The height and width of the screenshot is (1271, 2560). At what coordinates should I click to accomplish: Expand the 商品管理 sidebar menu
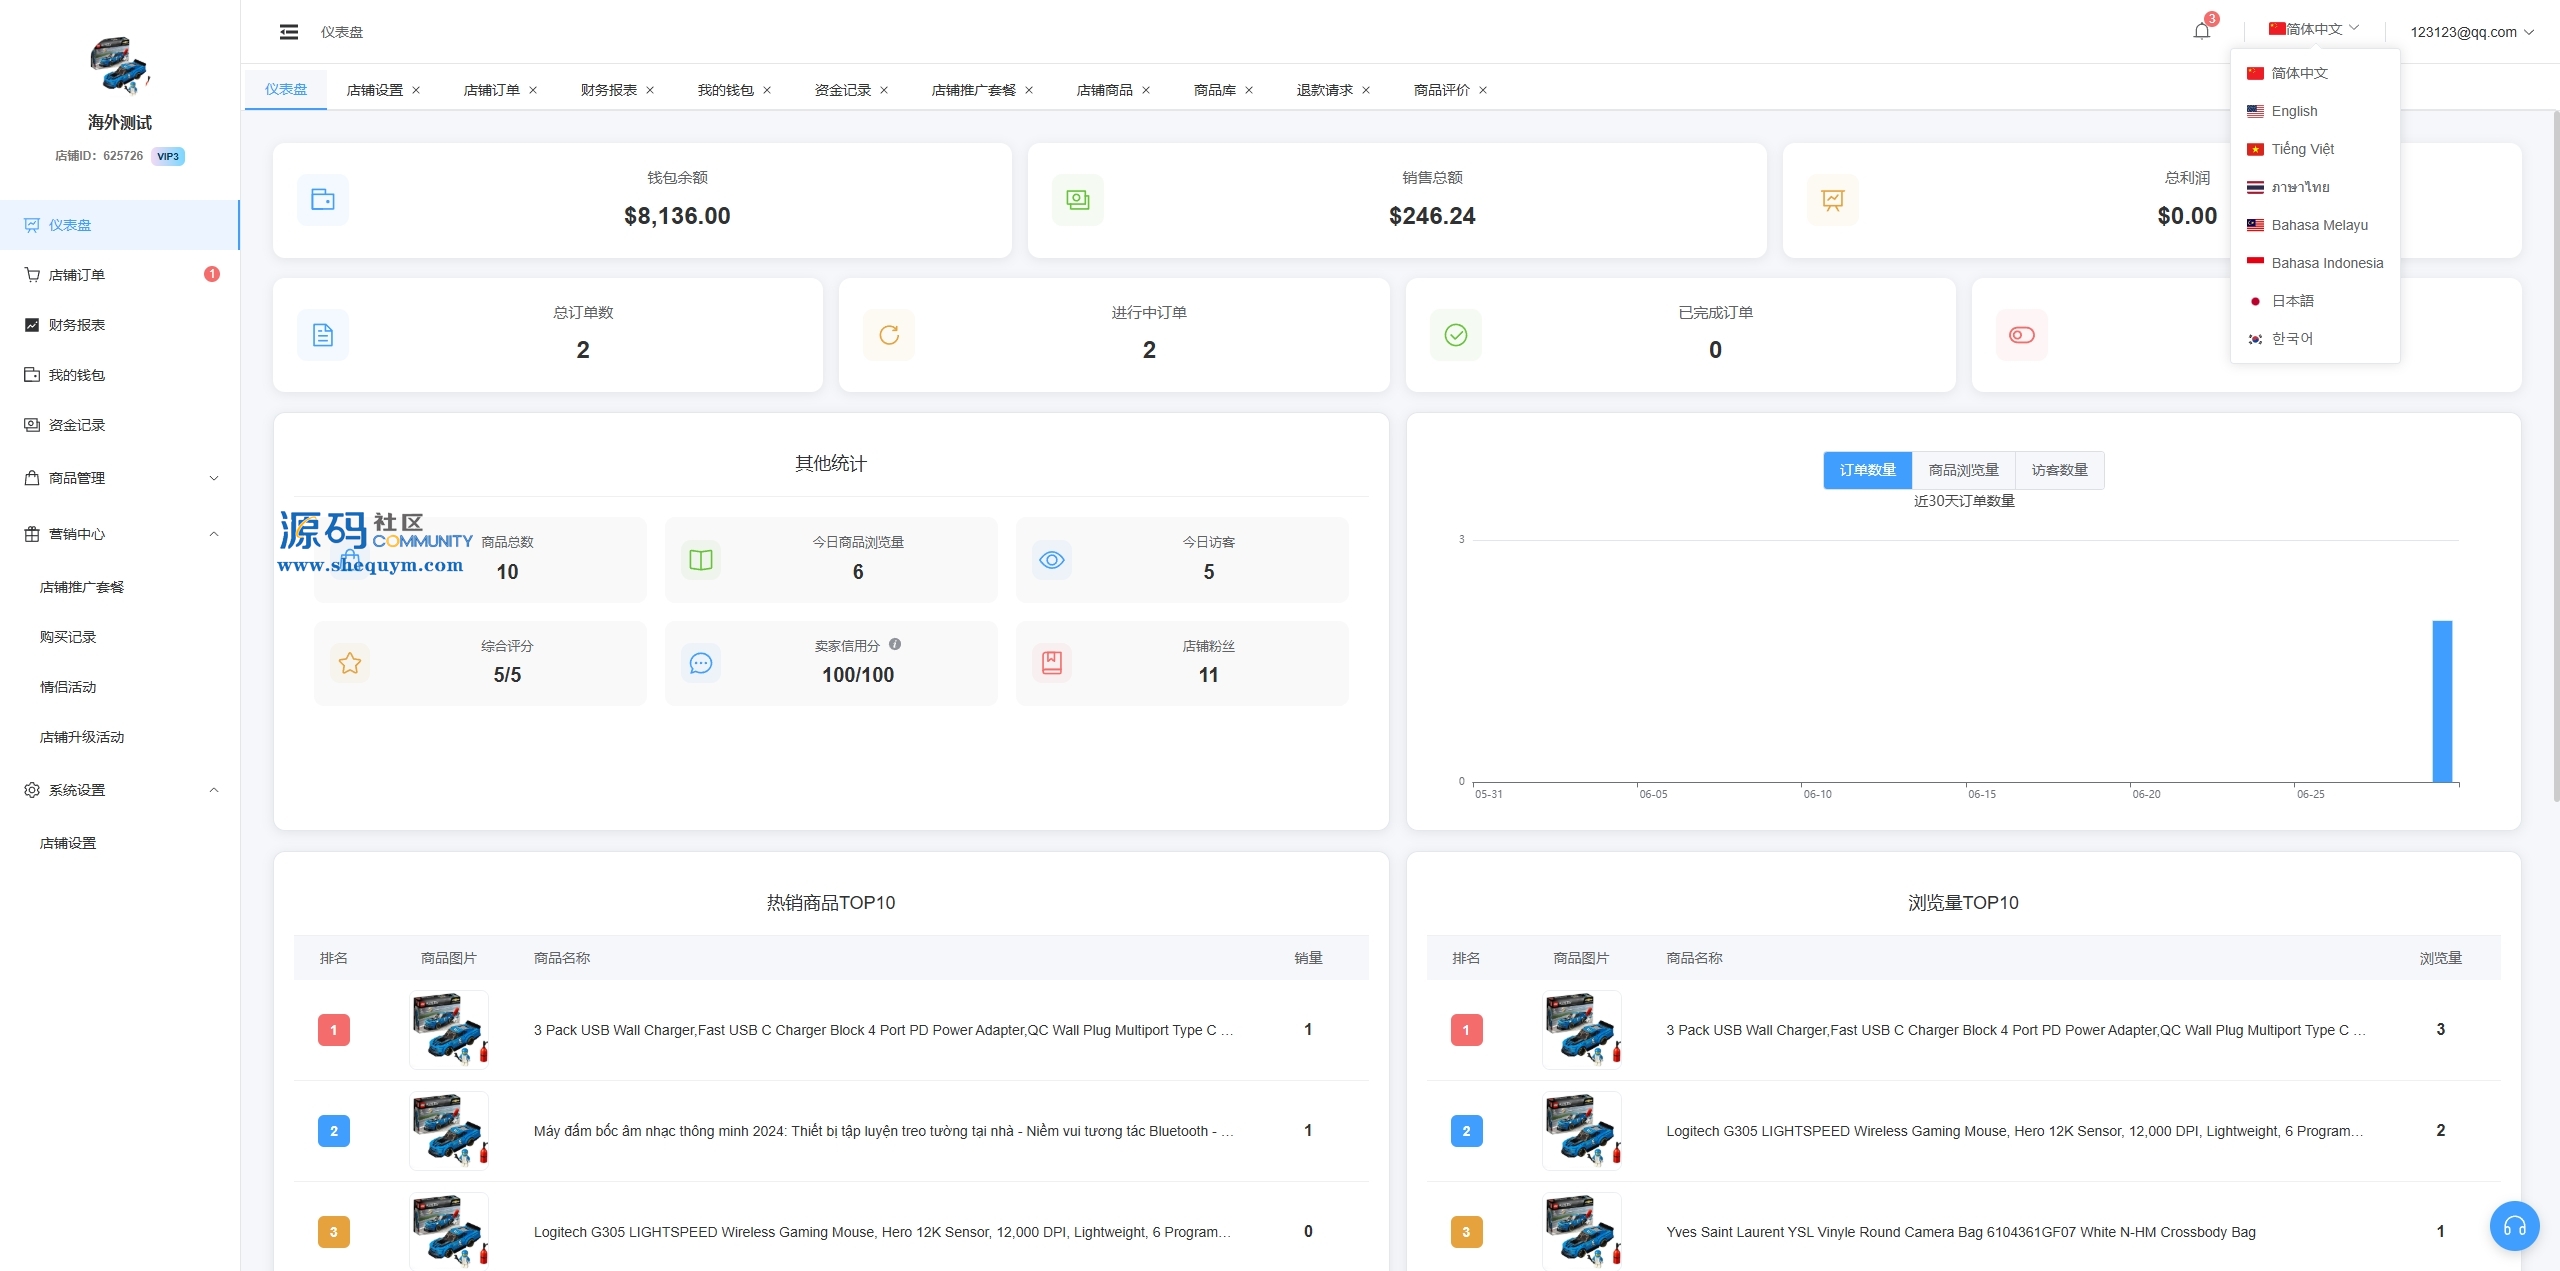click(120, 478)
